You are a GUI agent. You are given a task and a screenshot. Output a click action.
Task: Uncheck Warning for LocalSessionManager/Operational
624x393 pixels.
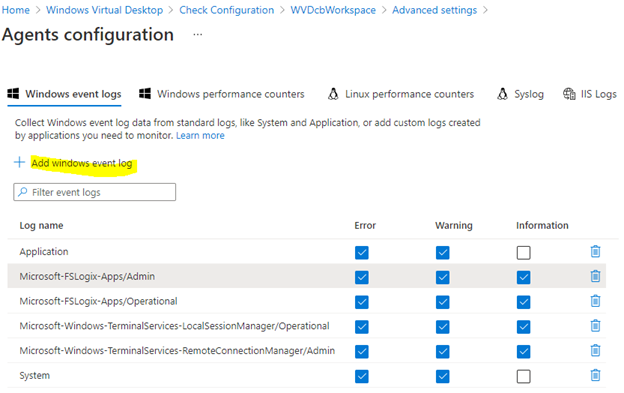point(443,327)
